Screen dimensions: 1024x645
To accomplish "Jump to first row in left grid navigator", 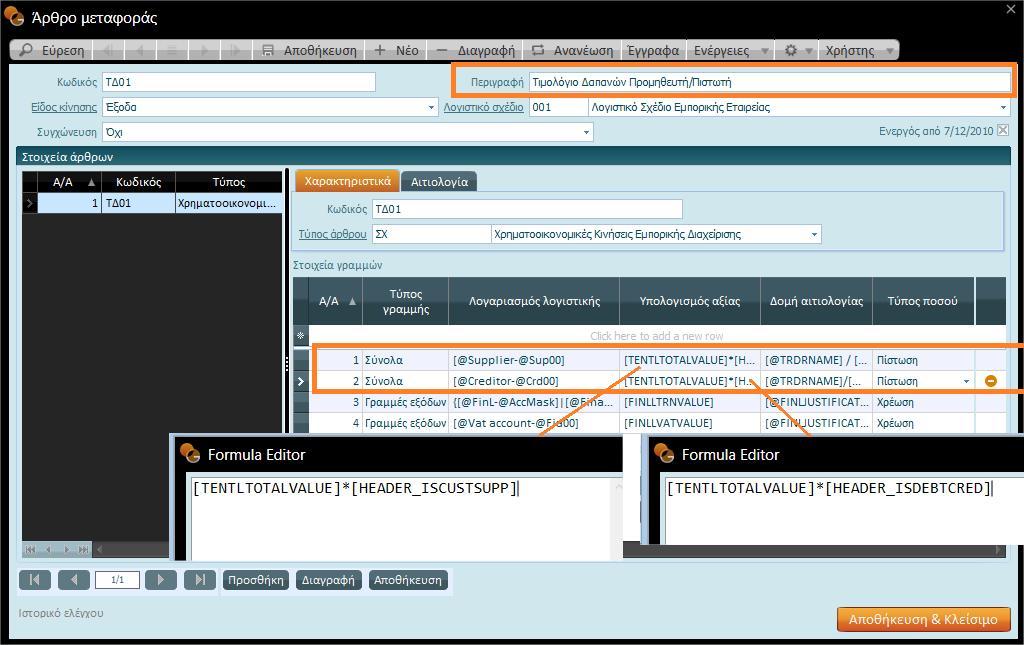I will [x=30, y=550].
